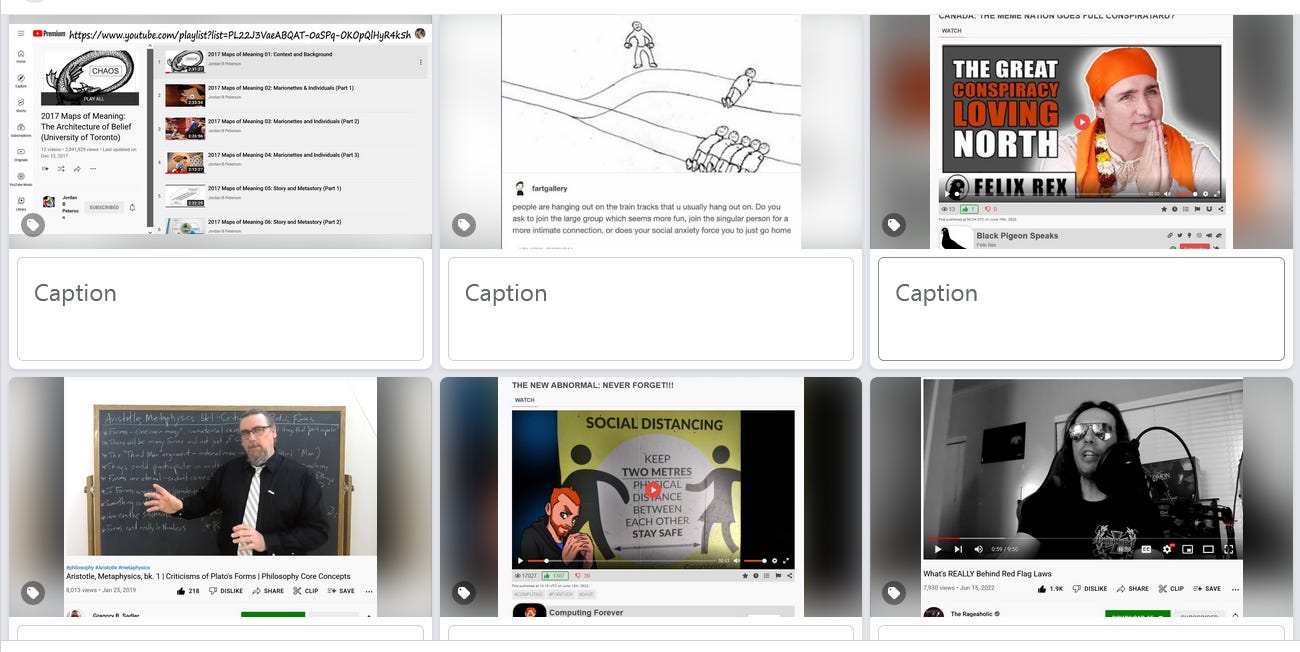Focus caption field under train tracks drawing
This screenshot has height=652, width=1300.
click(x=651, y=309)
